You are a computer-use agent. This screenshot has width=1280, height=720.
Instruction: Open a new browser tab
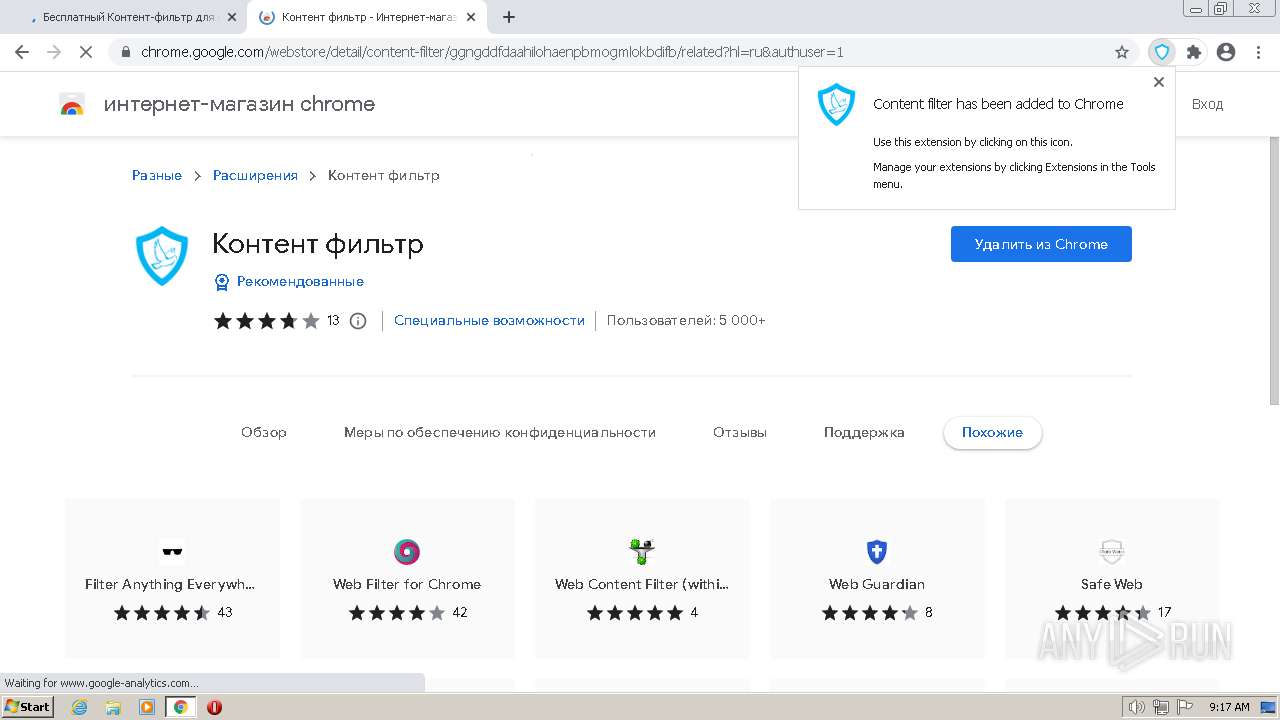(x=509, y=17)
